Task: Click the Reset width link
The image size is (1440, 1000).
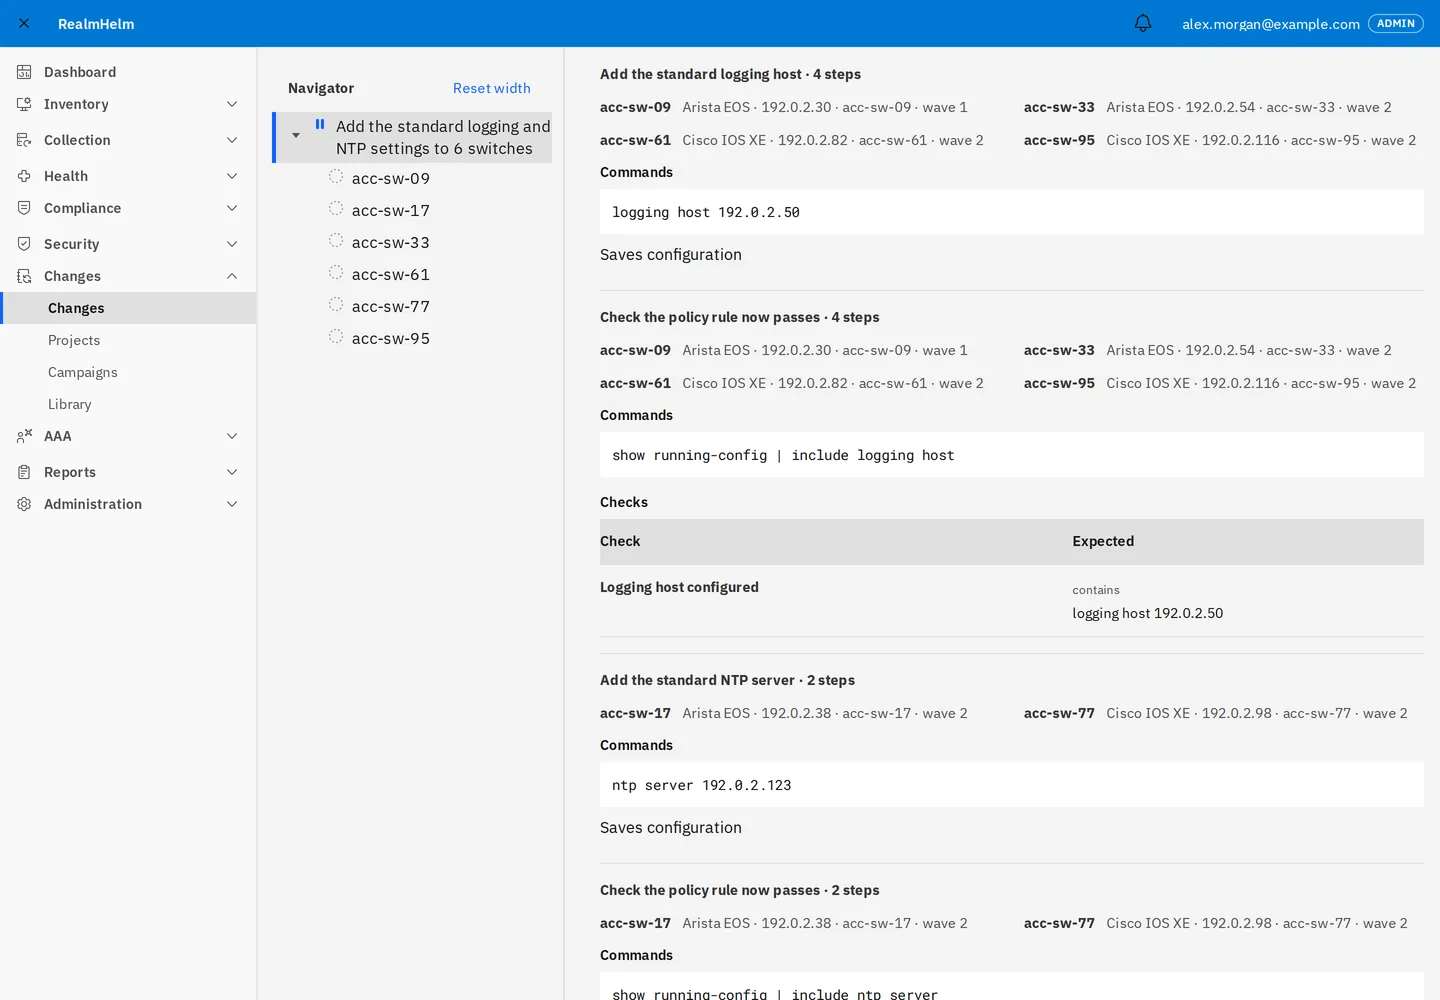Action: 492,88
